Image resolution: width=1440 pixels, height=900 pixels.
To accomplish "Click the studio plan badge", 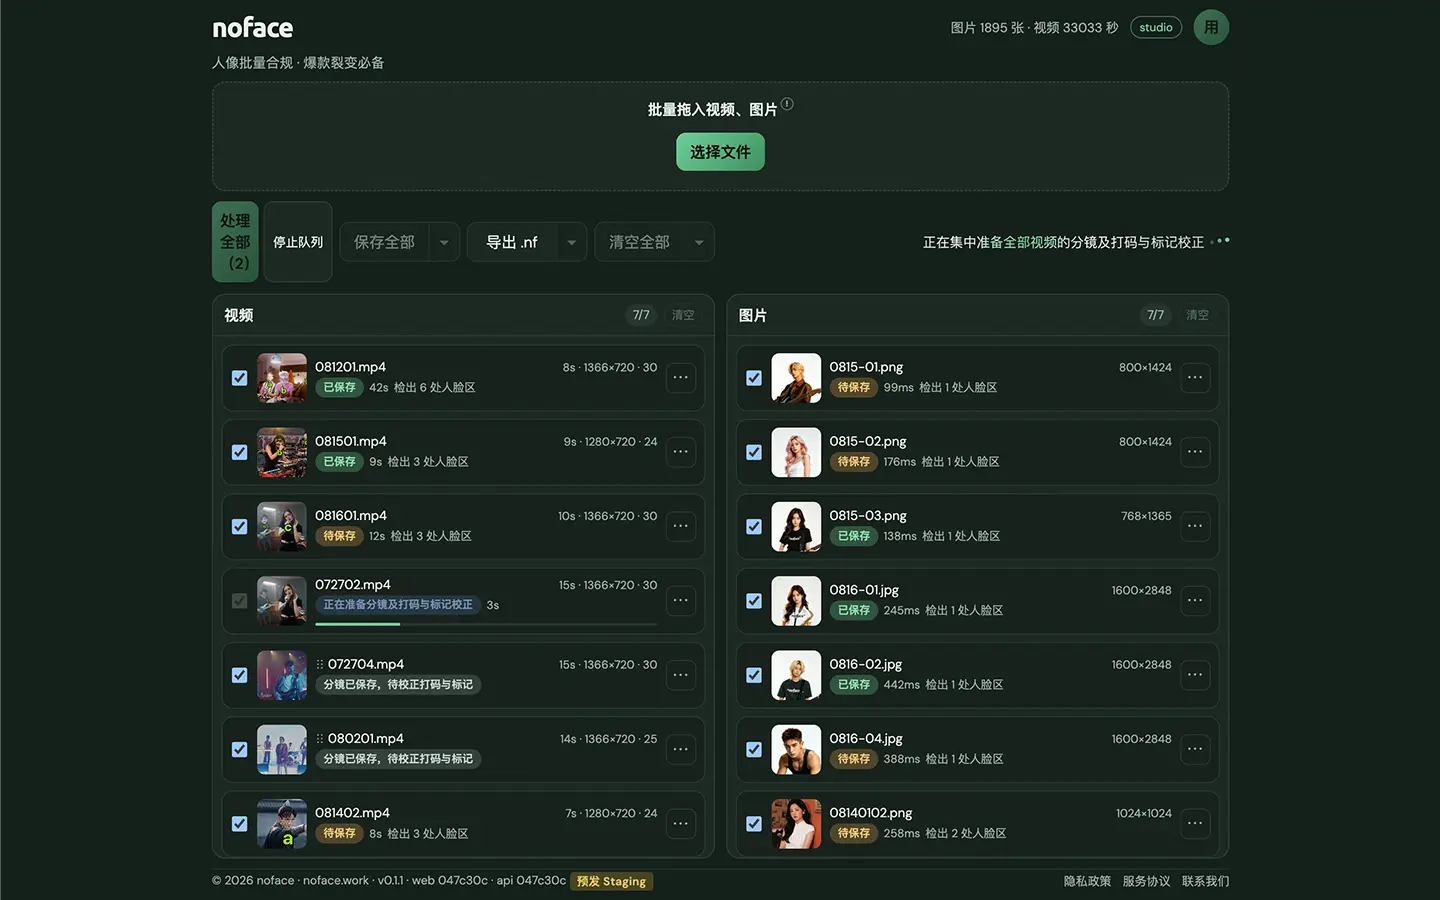I will pos(1156,27).
